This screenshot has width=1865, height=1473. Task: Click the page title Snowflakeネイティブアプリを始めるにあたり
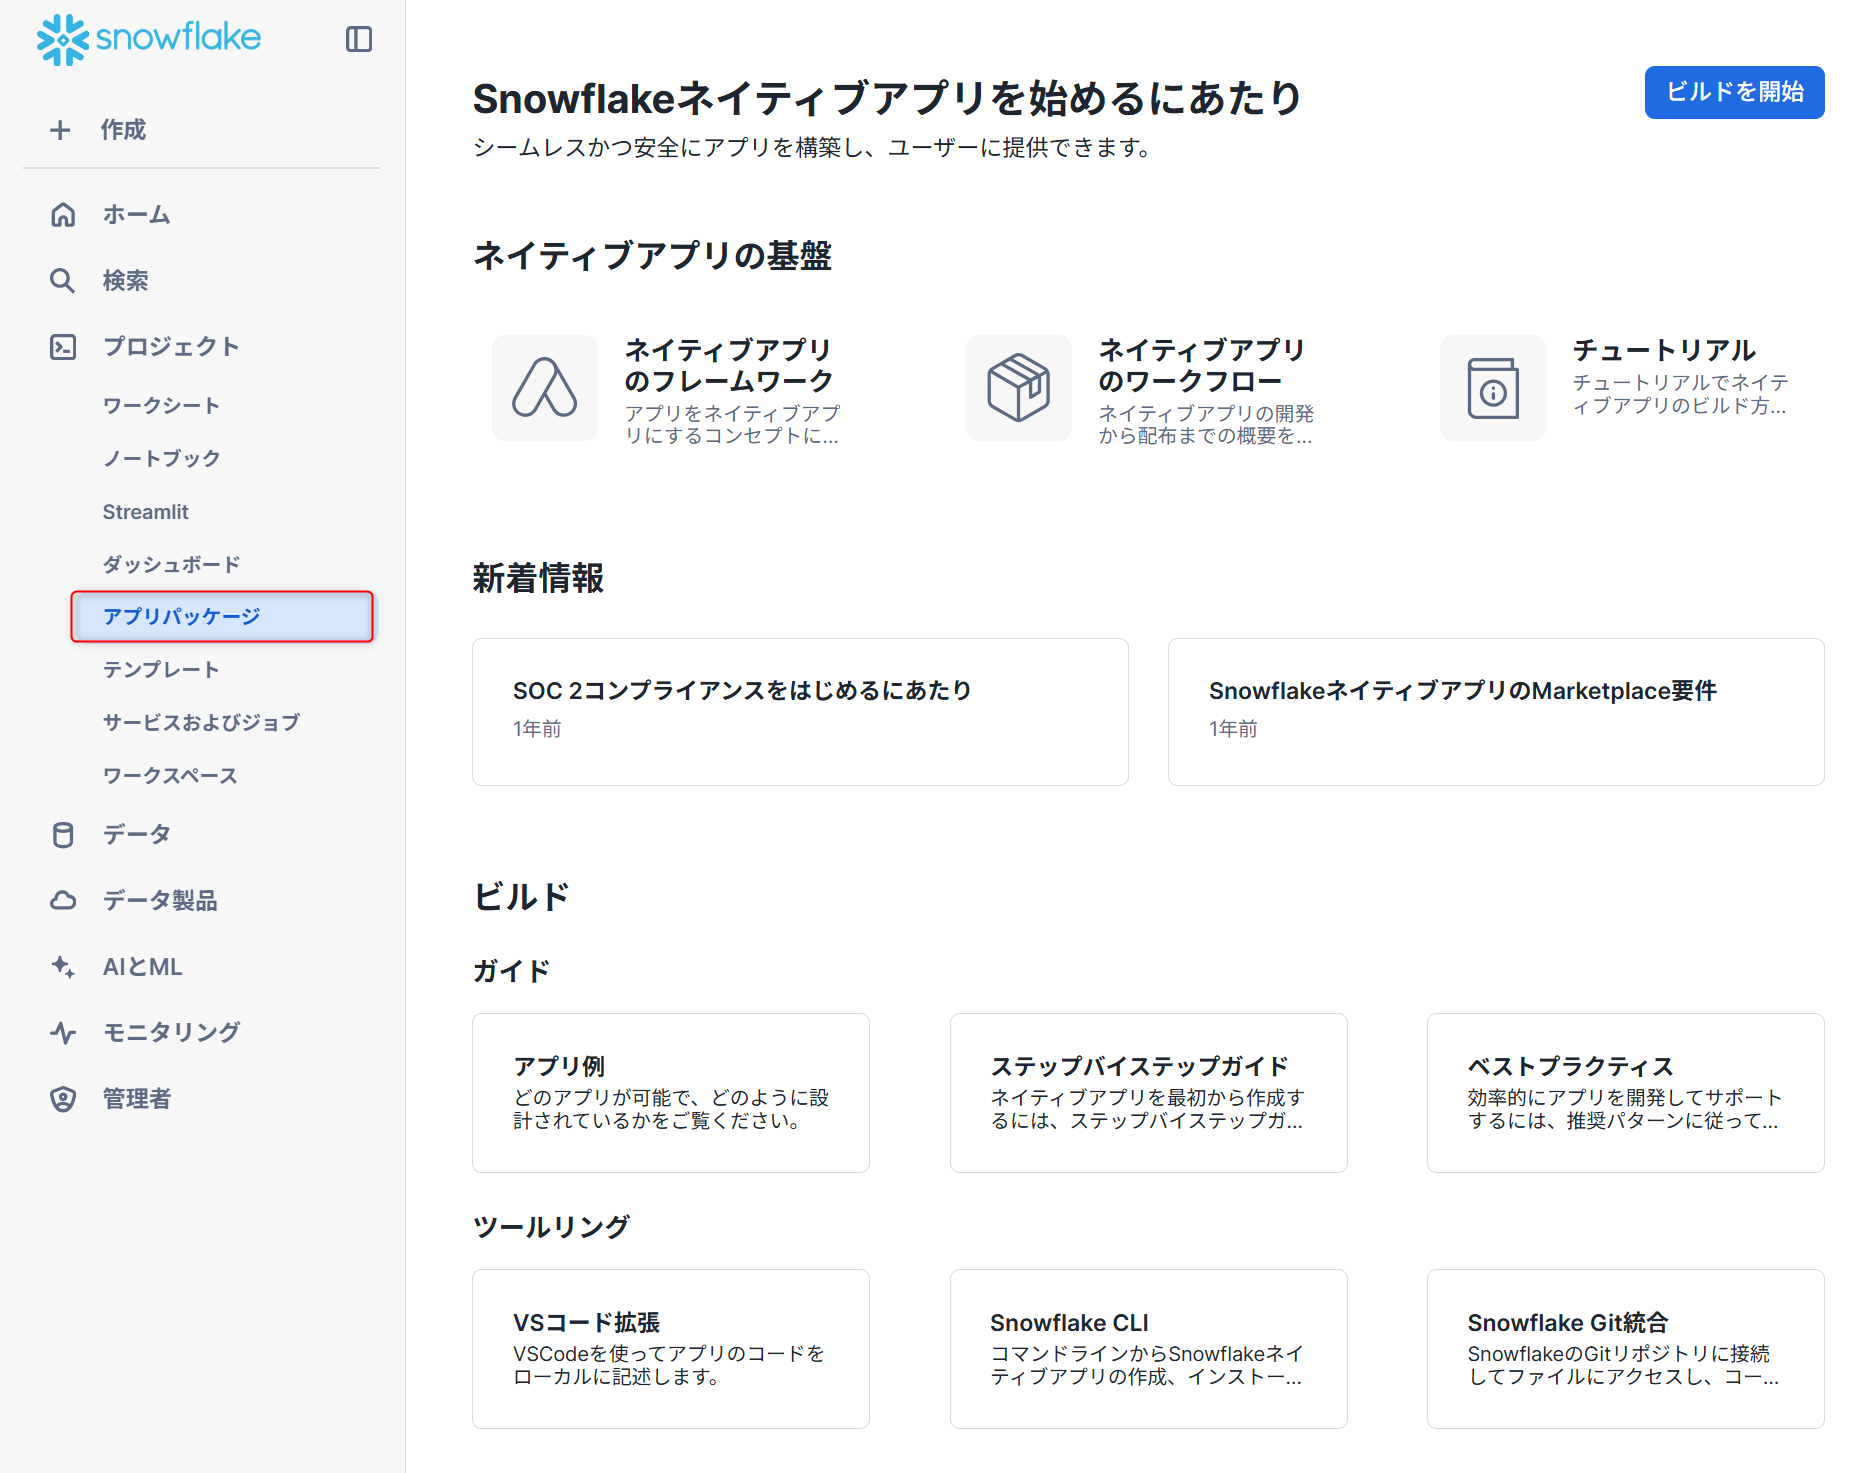click(x=888, y=98)
